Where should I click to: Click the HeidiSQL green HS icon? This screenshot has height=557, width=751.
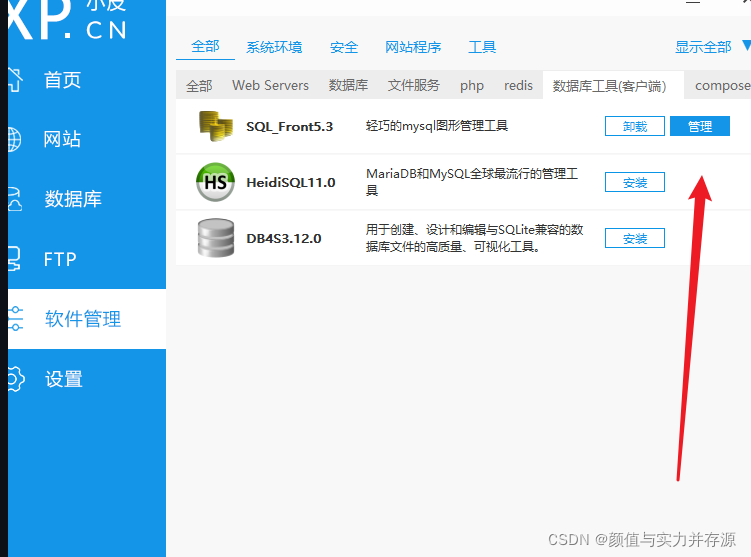(216, 182)
